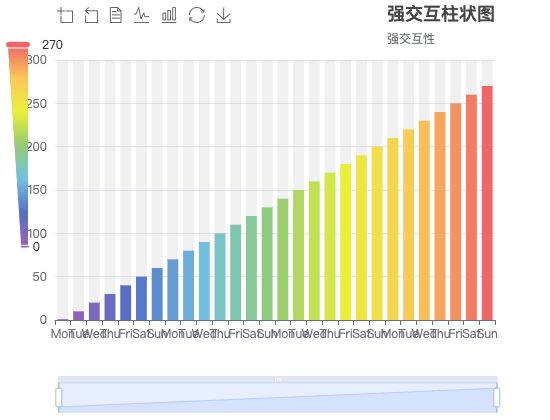Click the first purple Tue bar
The width and height of the screenshot is (550, 420).
tap(78, 316)
